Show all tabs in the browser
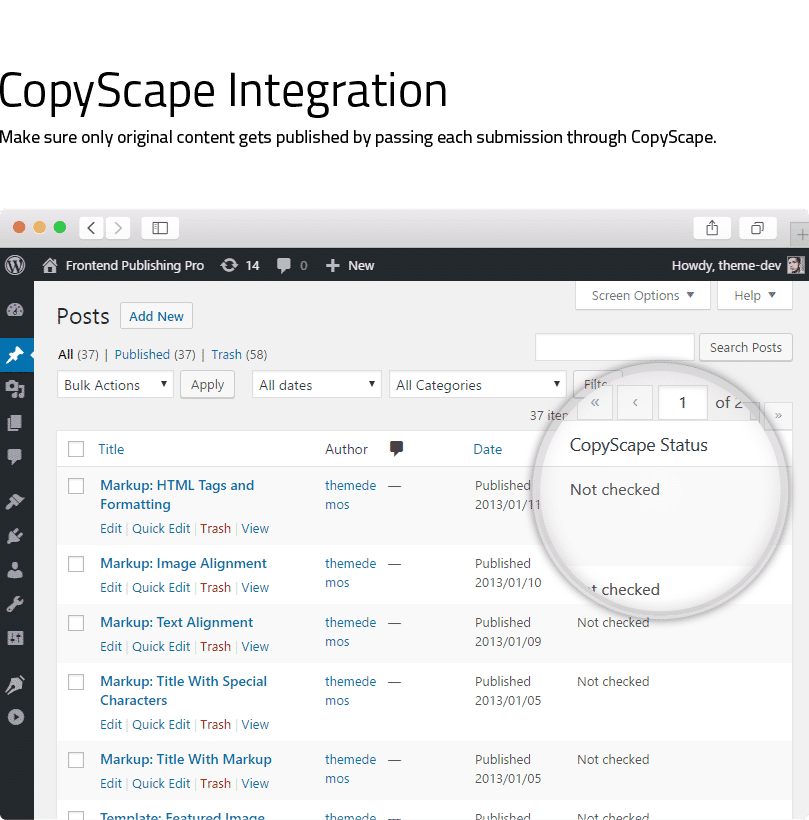The height and width of the screenshot is (820, 809). point(757,228)
